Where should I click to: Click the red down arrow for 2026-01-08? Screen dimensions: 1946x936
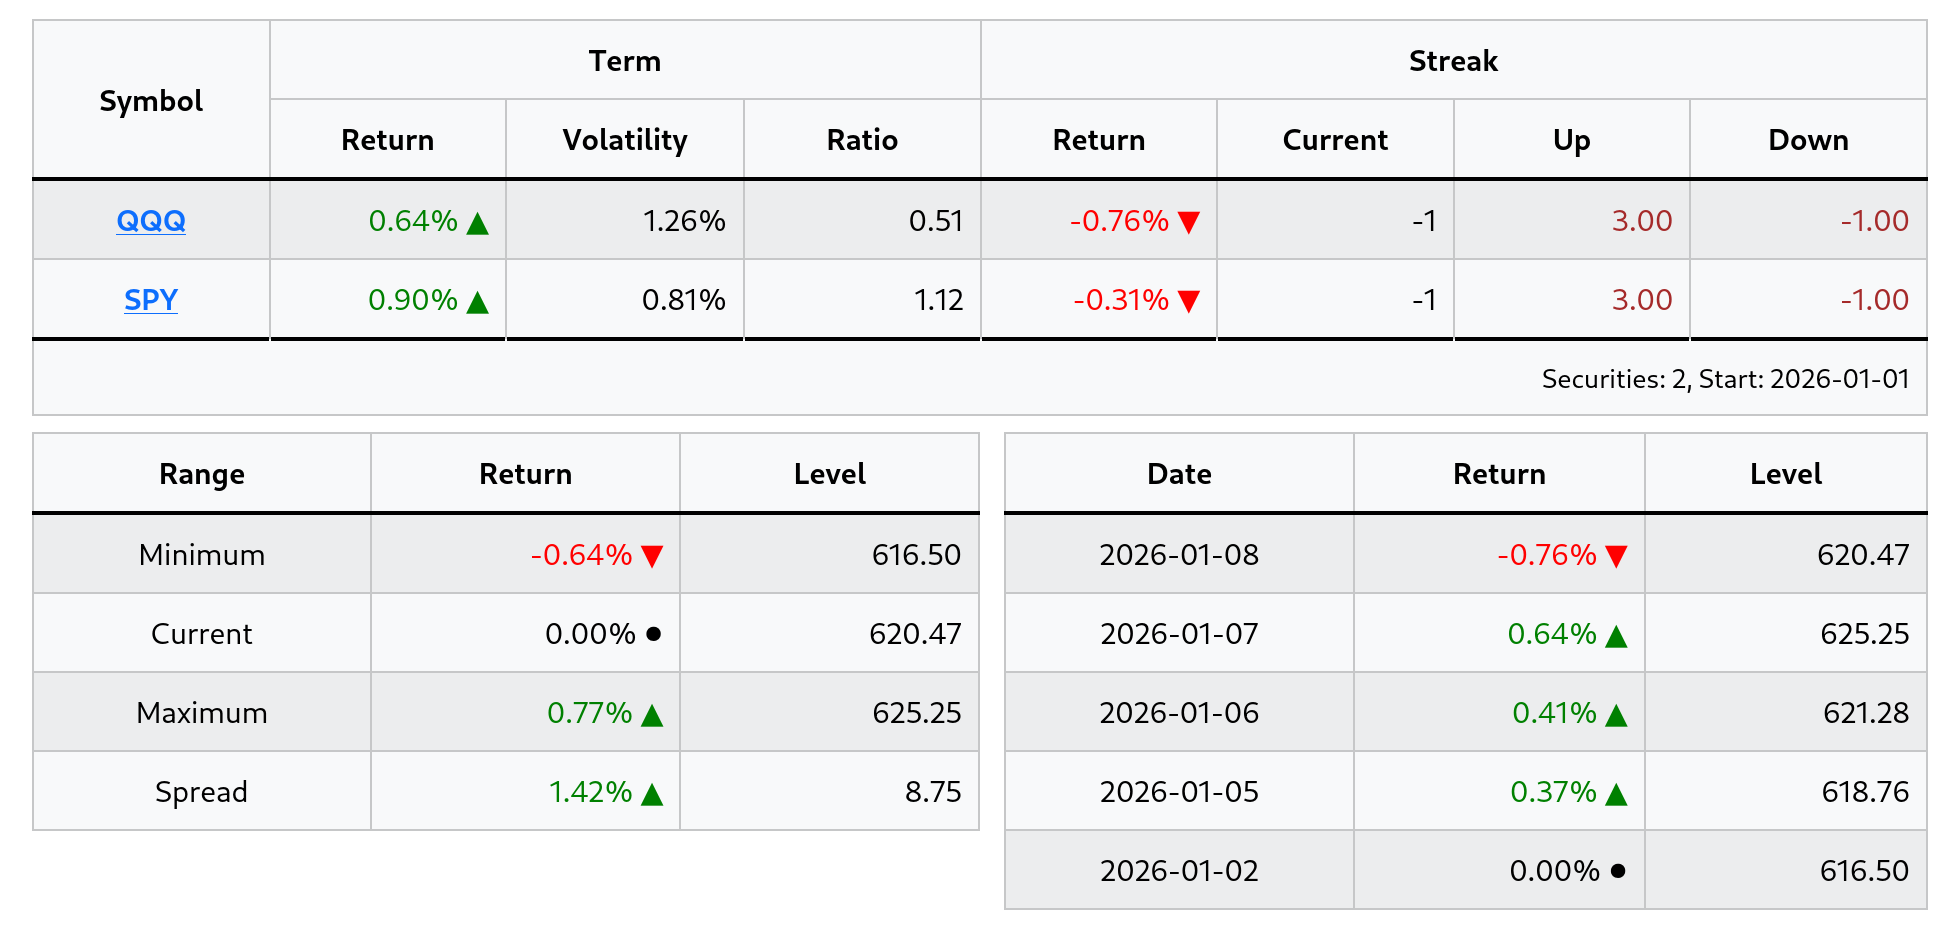point(1616,556)
